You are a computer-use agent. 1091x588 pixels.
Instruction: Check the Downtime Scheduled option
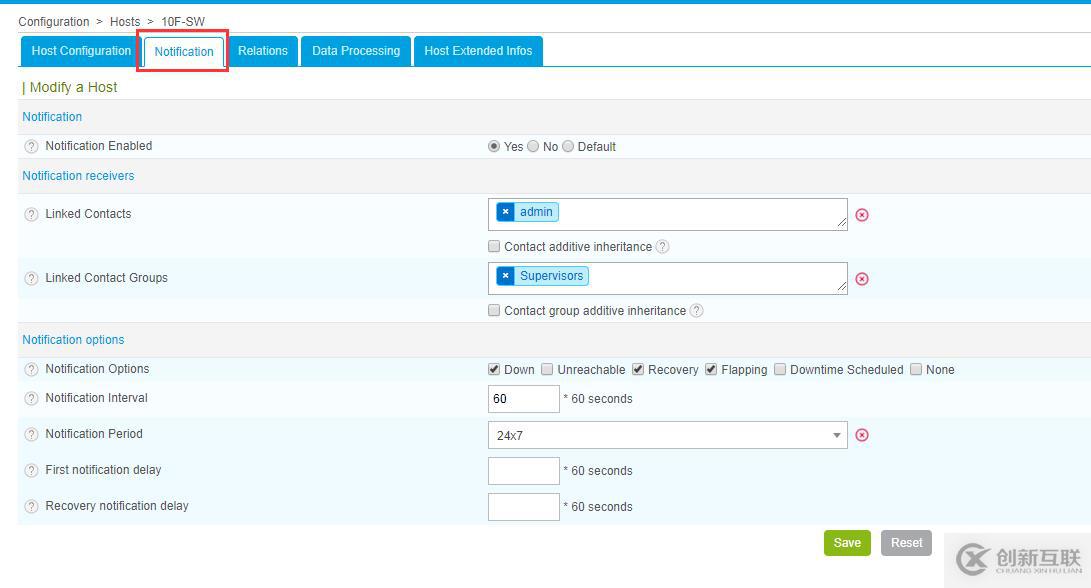pyautogui.click(x=780, y=370)
